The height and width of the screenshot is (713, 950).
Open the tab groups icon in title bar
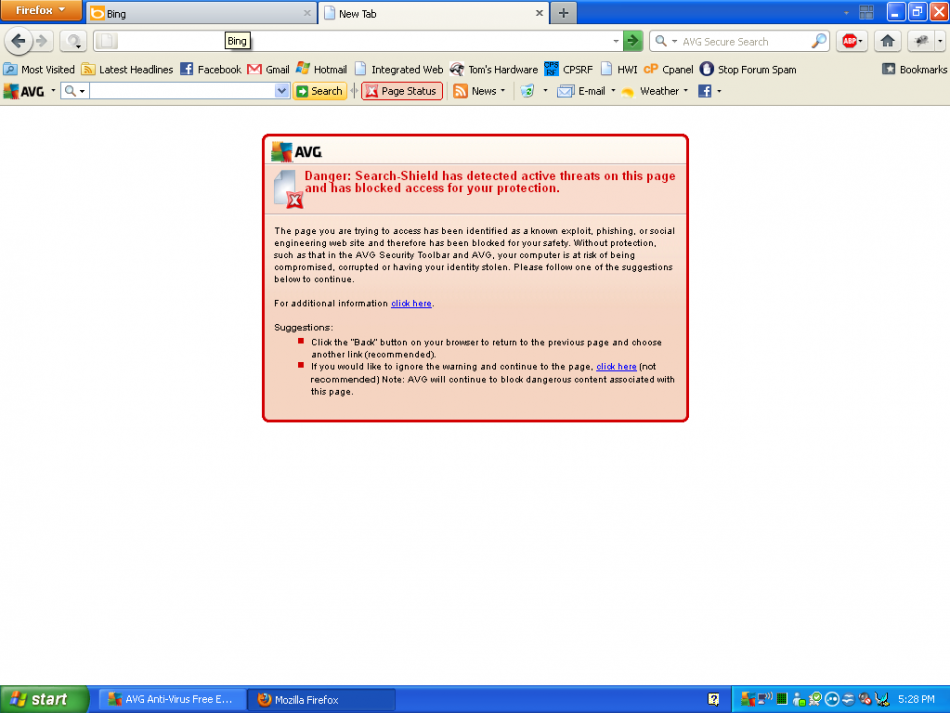pos(866,12)
